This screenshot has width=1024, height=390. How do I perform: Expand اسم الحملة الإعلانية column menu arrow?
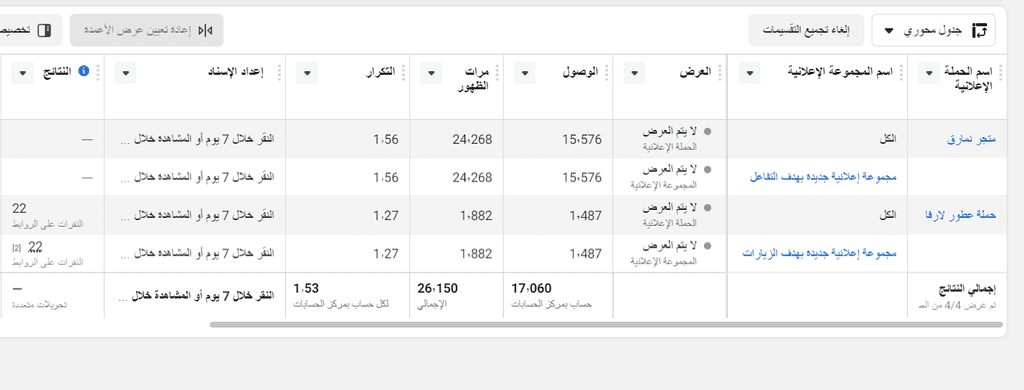click(928, 73)
